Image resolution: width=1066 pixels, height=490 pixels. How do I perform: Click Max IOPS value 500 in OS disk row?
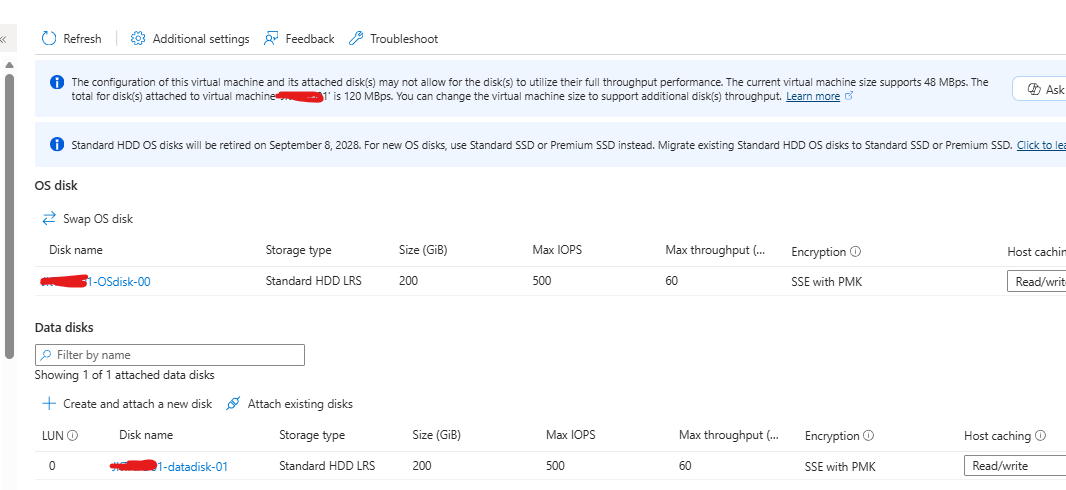(542, 281)
